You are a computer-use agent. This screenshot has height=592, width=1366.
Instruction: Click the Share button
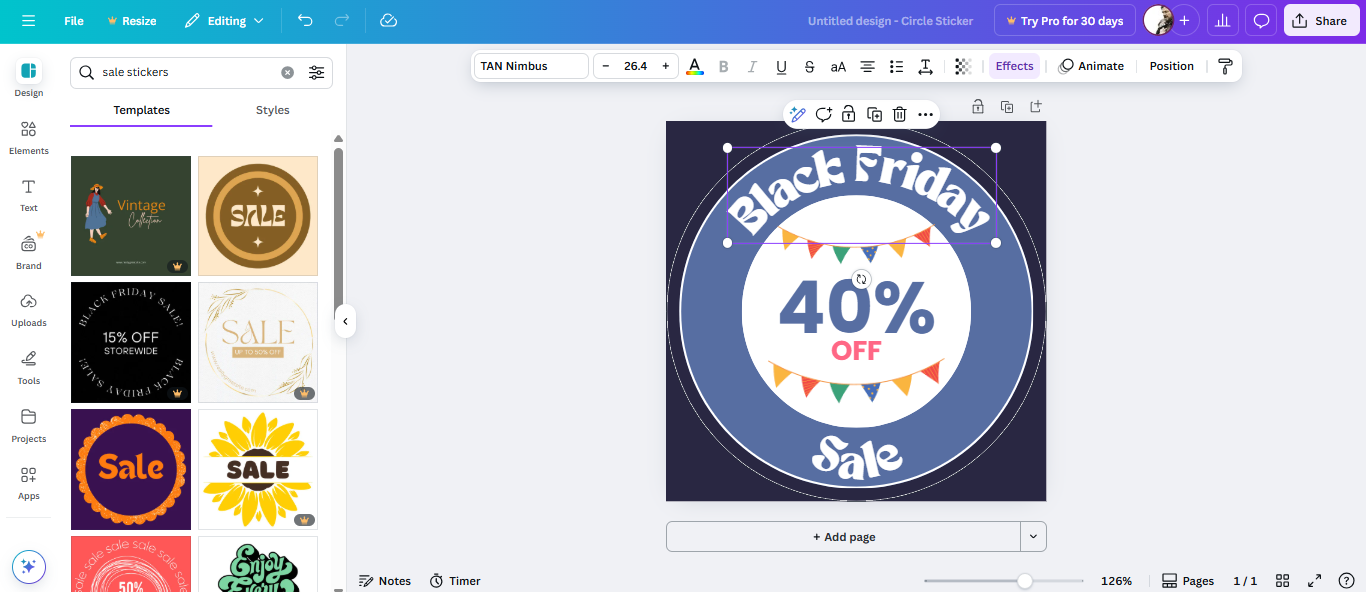tap(1321, 21)
